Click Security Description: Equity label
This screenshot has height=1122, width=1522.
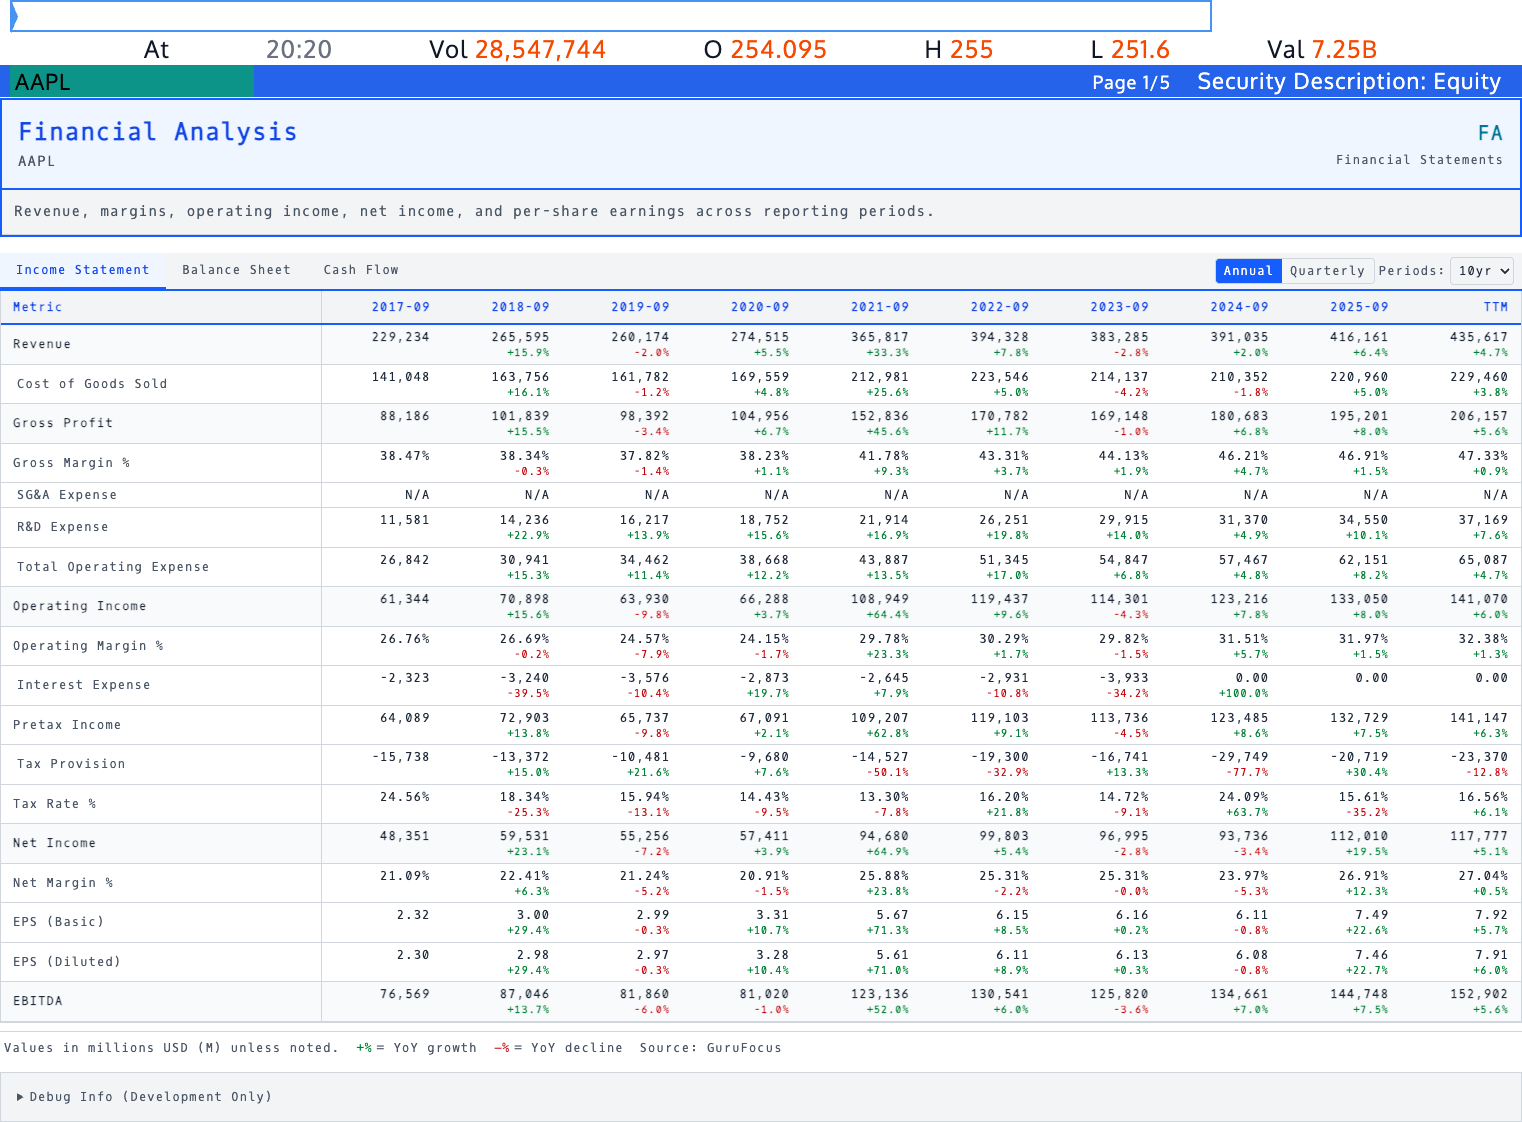[x=1349, y=81]
